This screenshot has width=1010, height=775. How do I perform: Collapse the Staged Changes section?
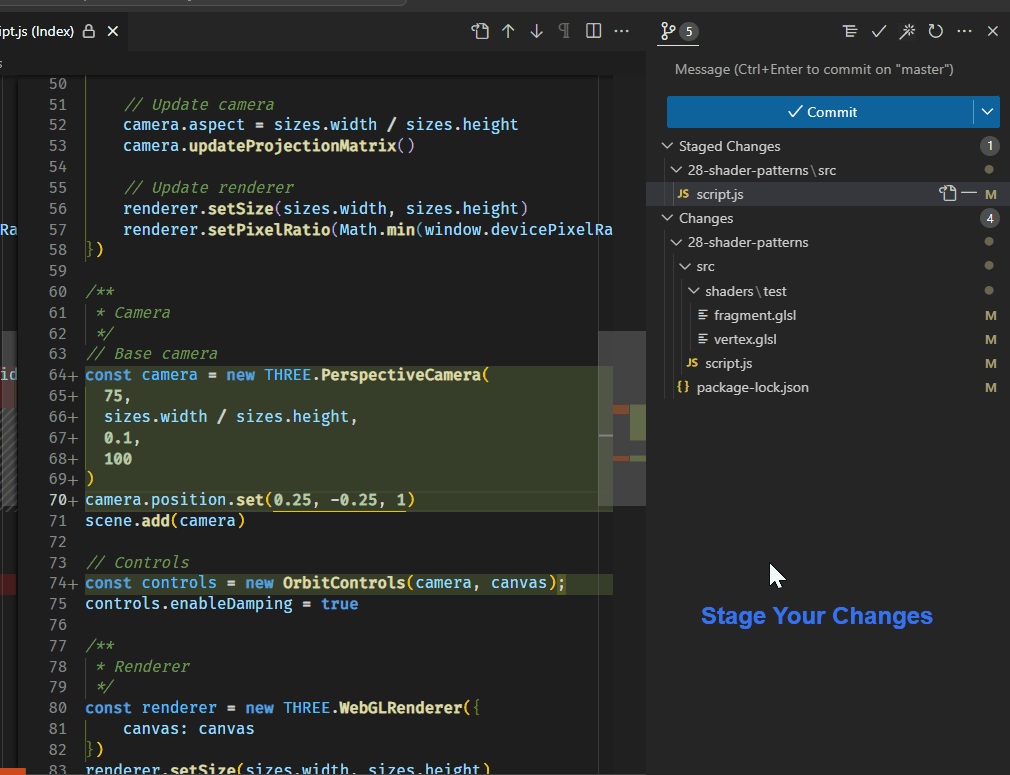click(x=667, y=146)
